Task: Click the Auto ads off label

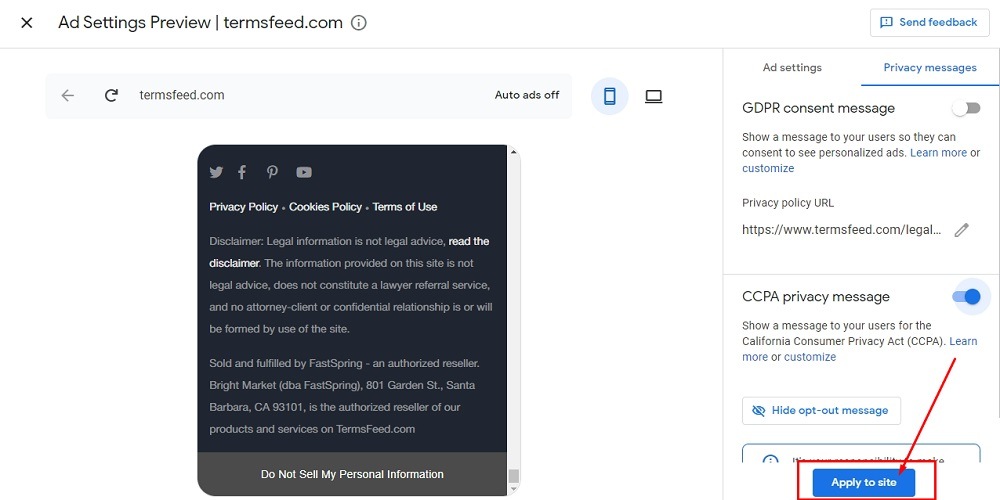Action: 527,95
